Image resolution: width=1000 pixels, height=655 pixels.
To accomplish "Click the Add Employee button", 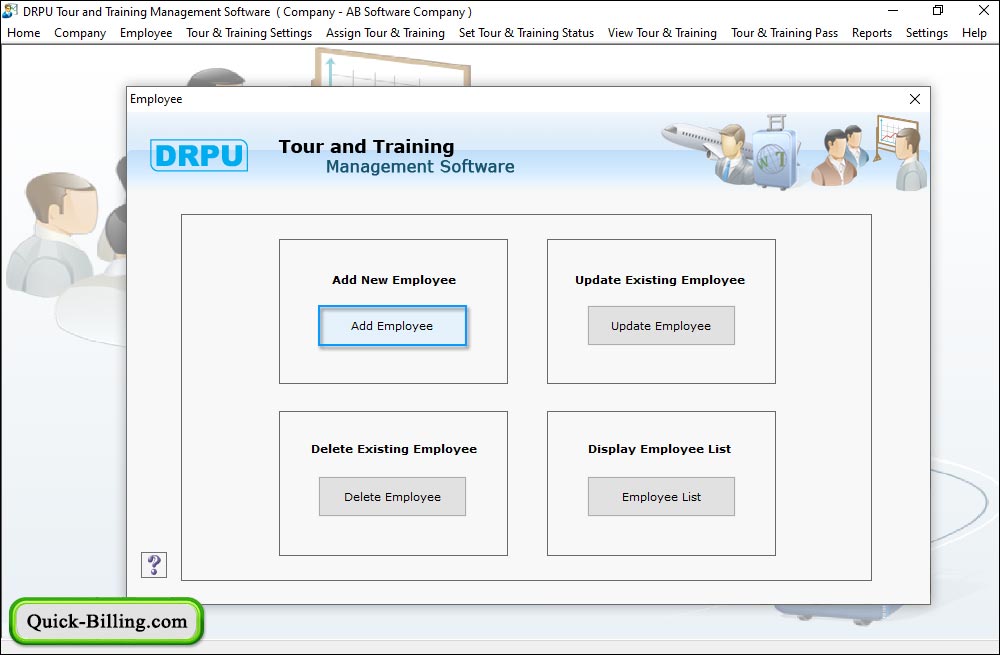I will 392,326.
